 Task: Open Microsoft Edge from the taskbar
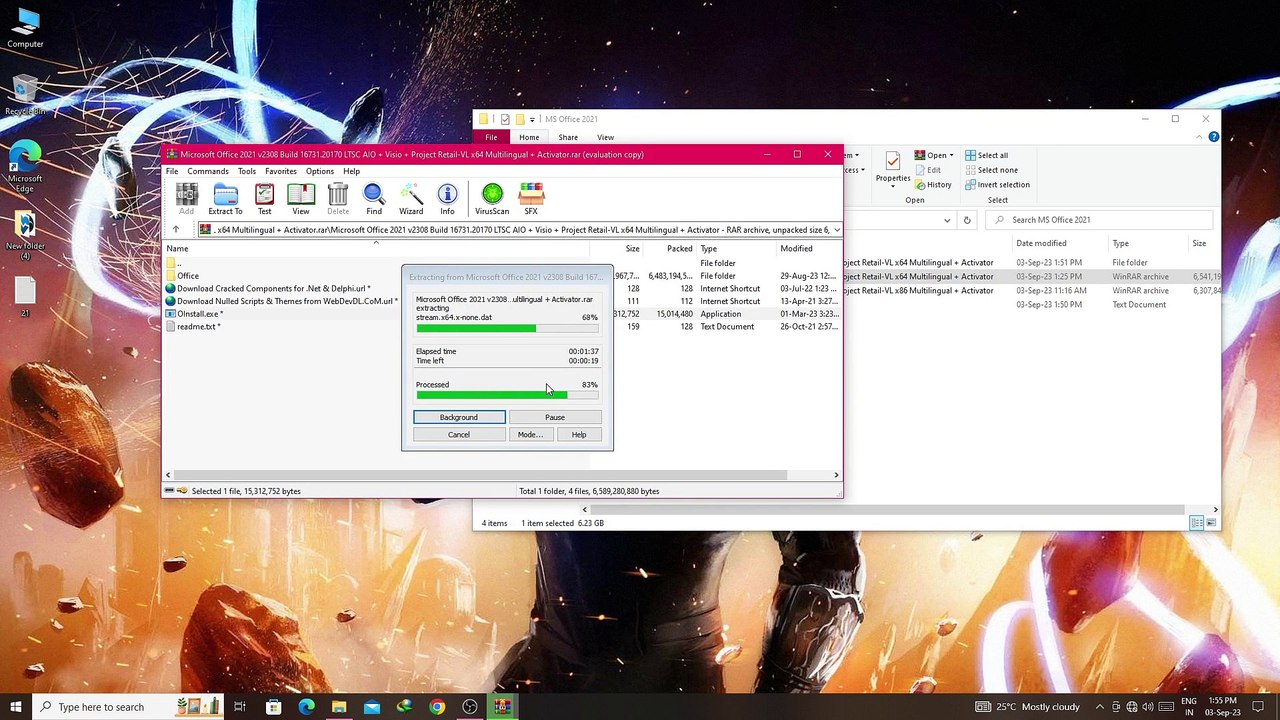[x=306, y=707]
